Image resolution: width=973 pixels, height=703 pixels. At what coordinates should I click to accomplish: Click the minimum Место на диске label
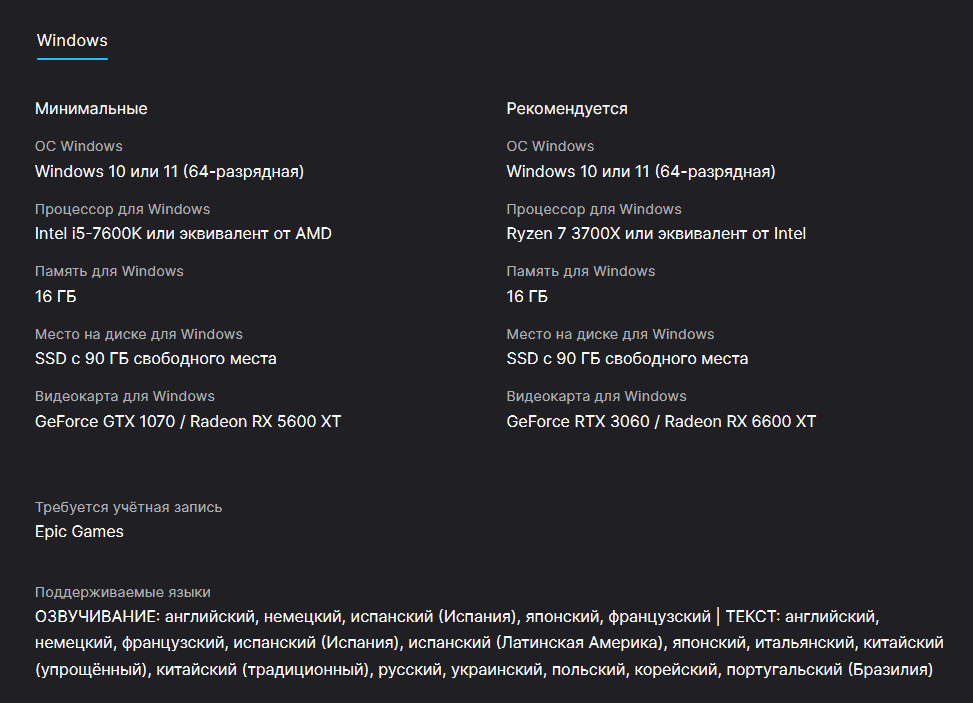[139, 334]
